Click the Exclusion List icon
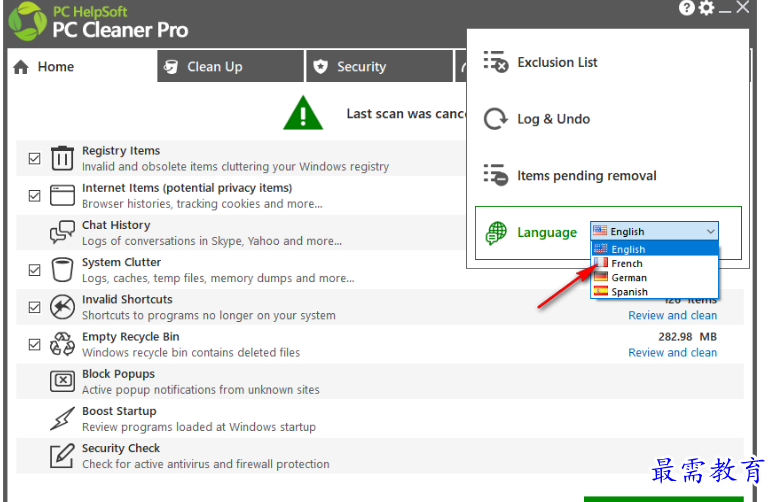 tap(495, 62)
